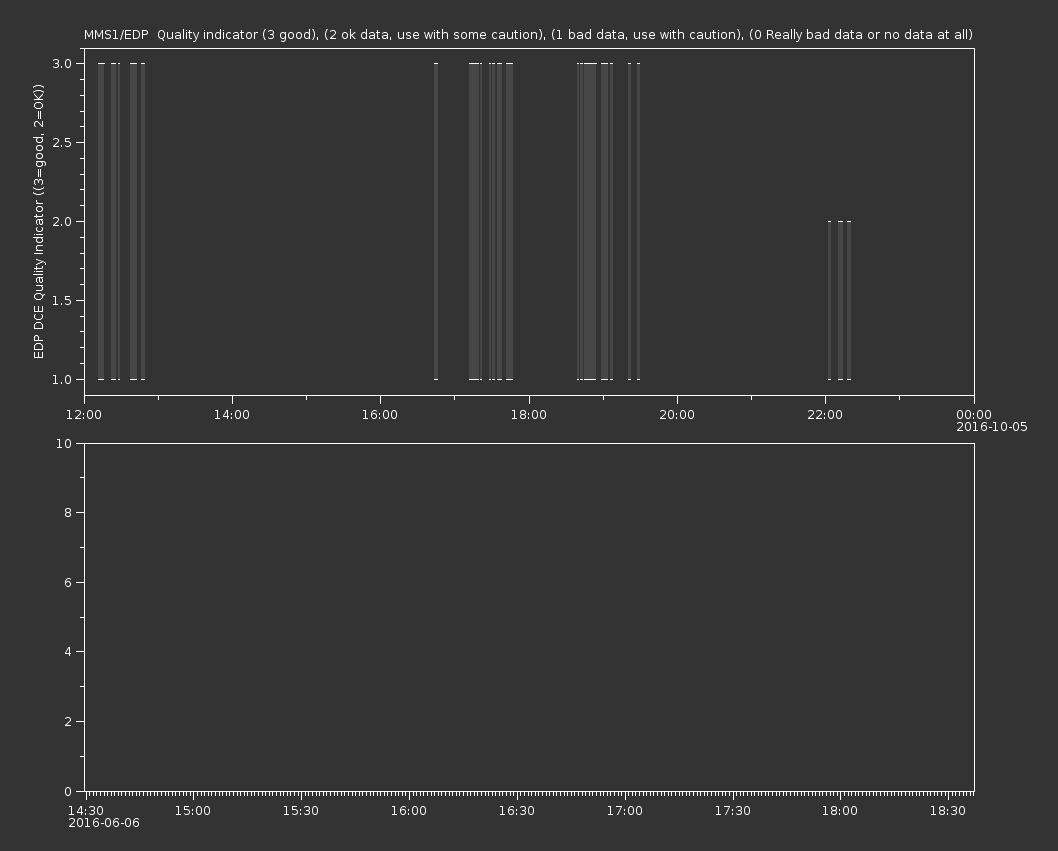Click the wide data bar near 19:00
Image resolution: width=1058 pixels, height=851 pixels.
click(589, 221)
